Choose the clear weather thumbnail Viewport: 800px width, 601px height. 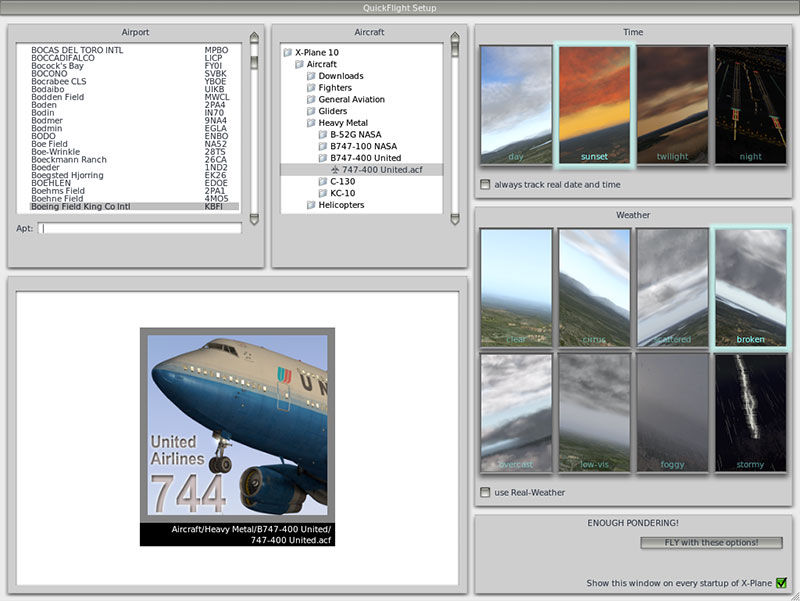coord(516,288)
